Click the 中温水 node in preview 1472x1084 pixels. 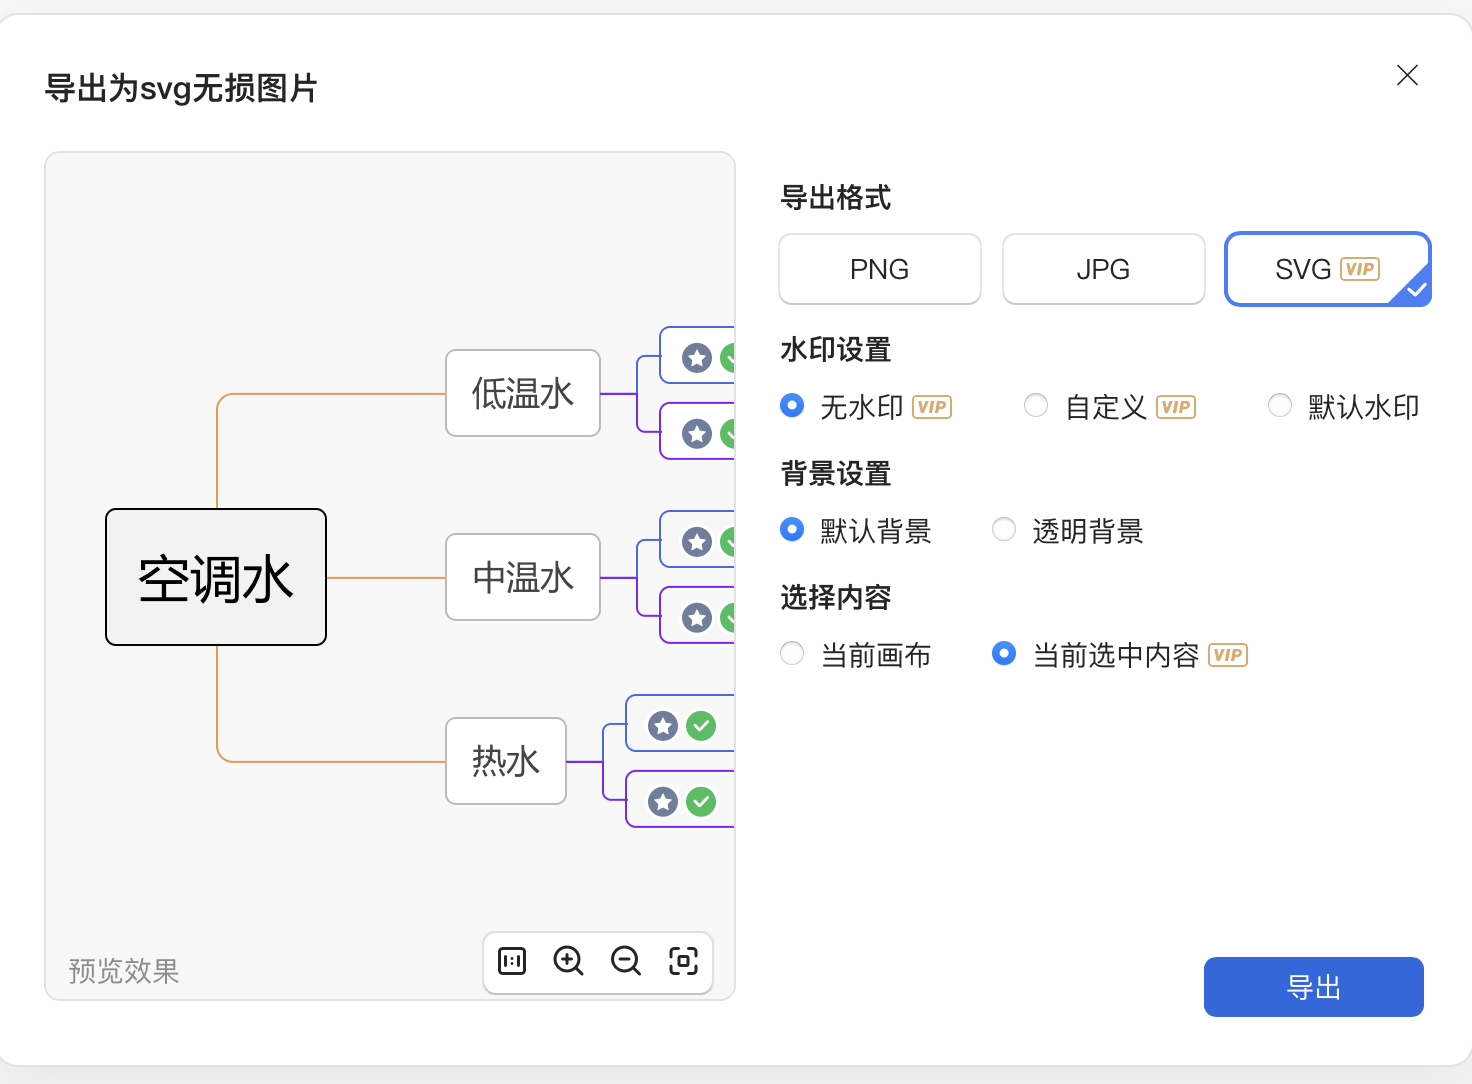(523, 577)
